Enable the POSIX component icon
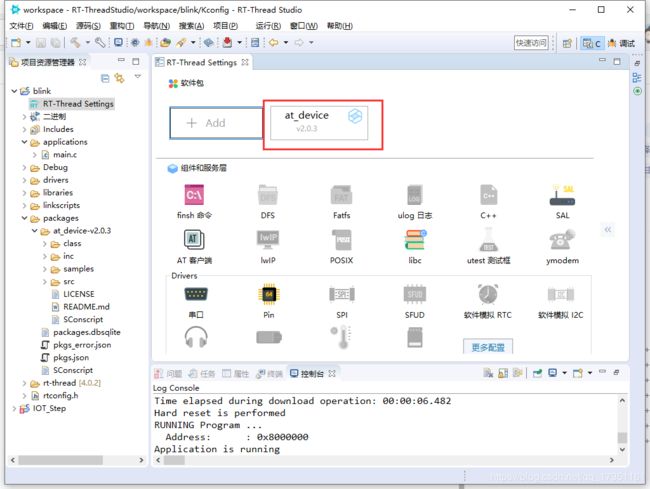 (x=342, y=240)
